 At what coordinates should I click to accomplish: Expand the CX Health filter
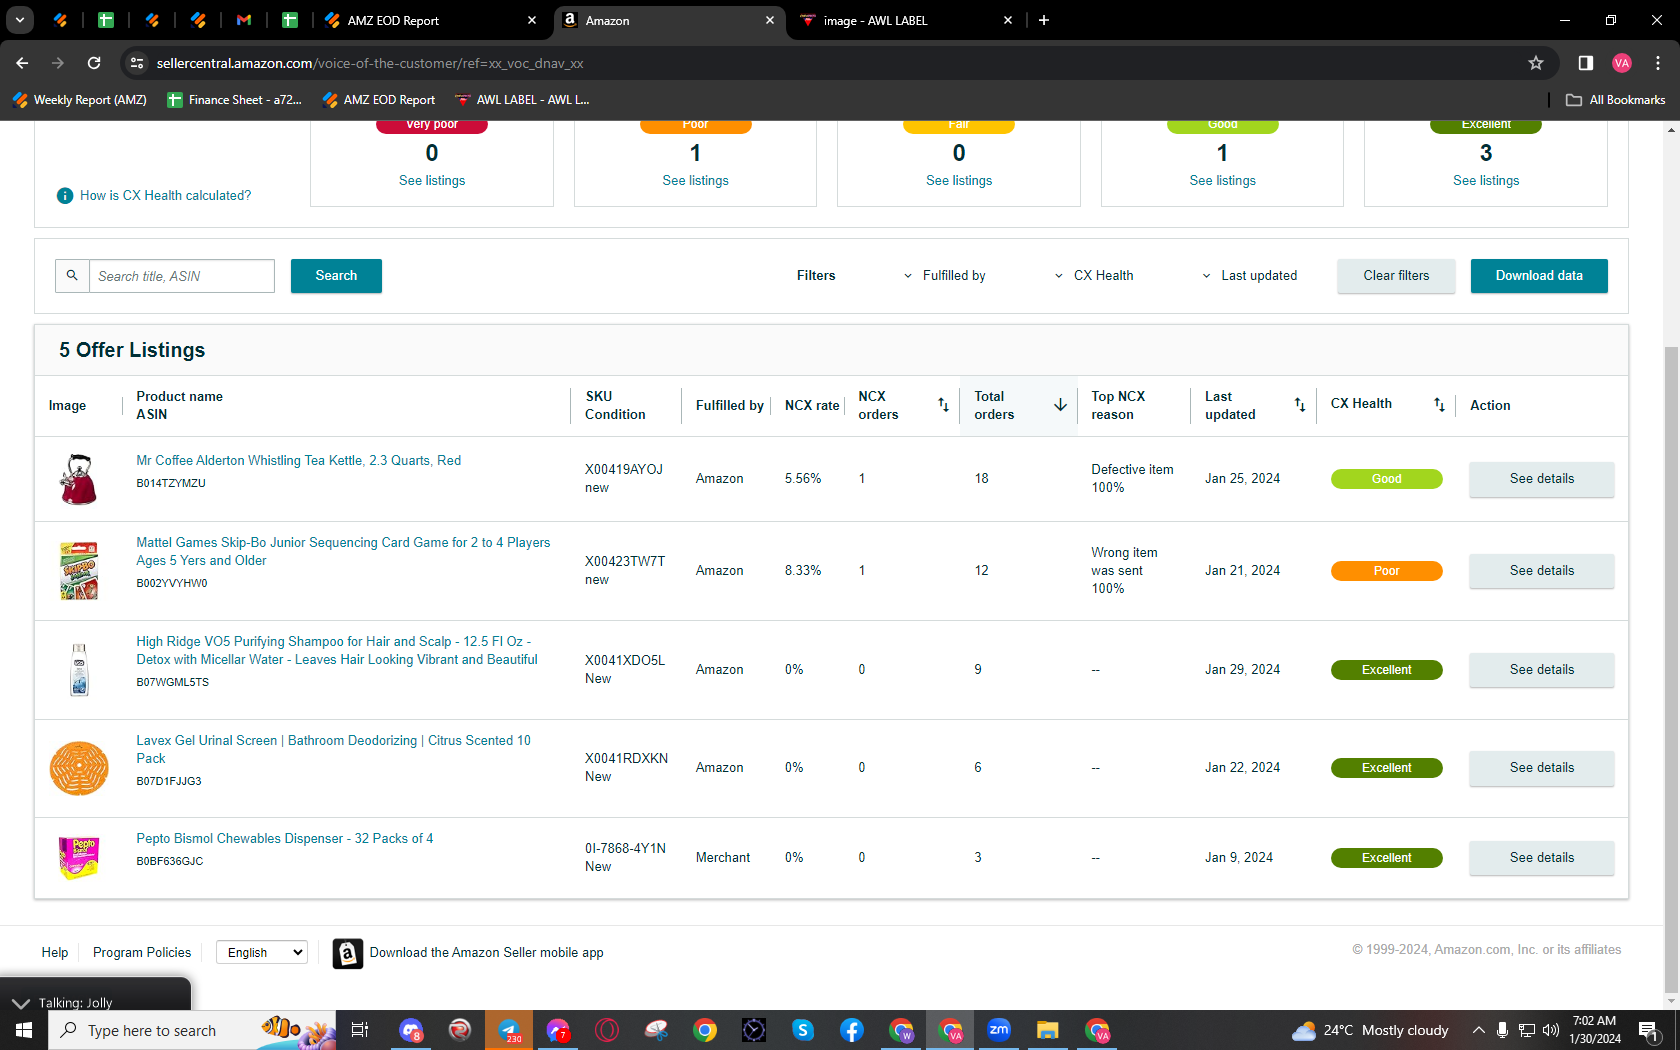tap(1094, 276)
